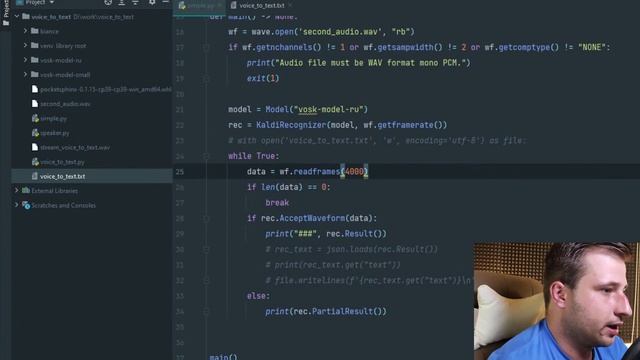Click the Scratches and Consoles icon
640x360 pixels.
coord(26,205)
